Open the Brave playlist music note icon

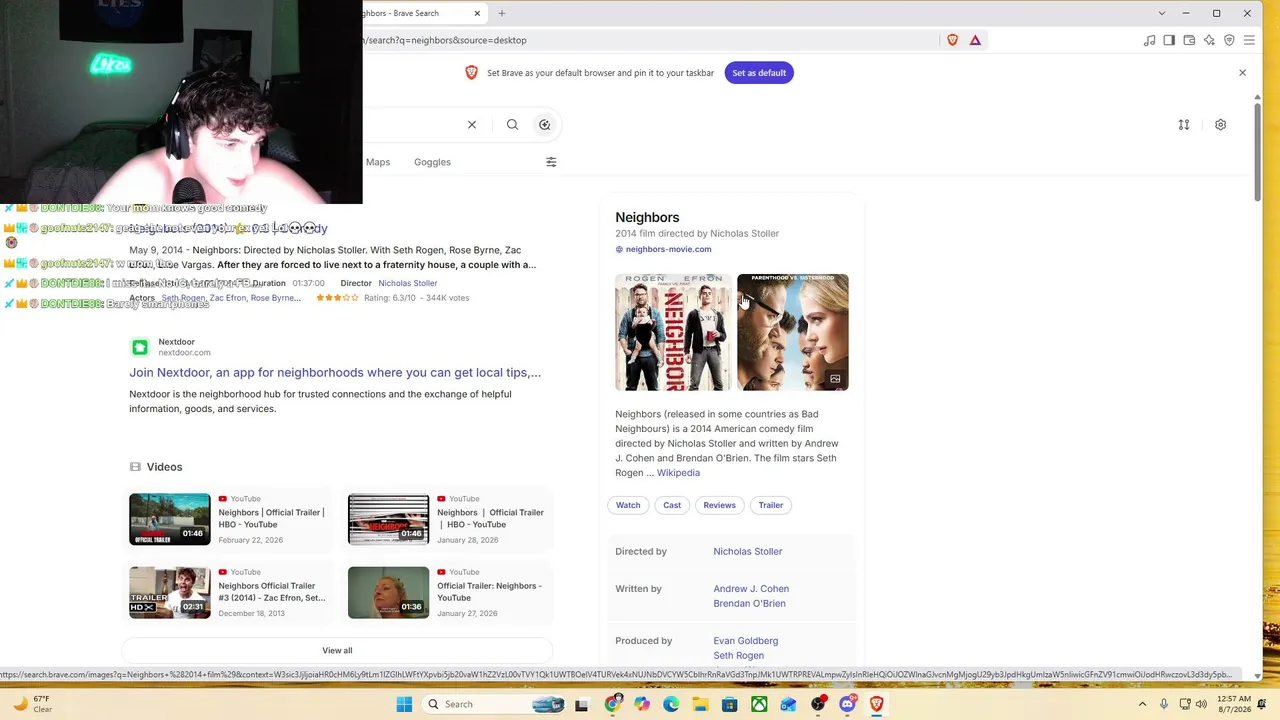(1149, 40)
